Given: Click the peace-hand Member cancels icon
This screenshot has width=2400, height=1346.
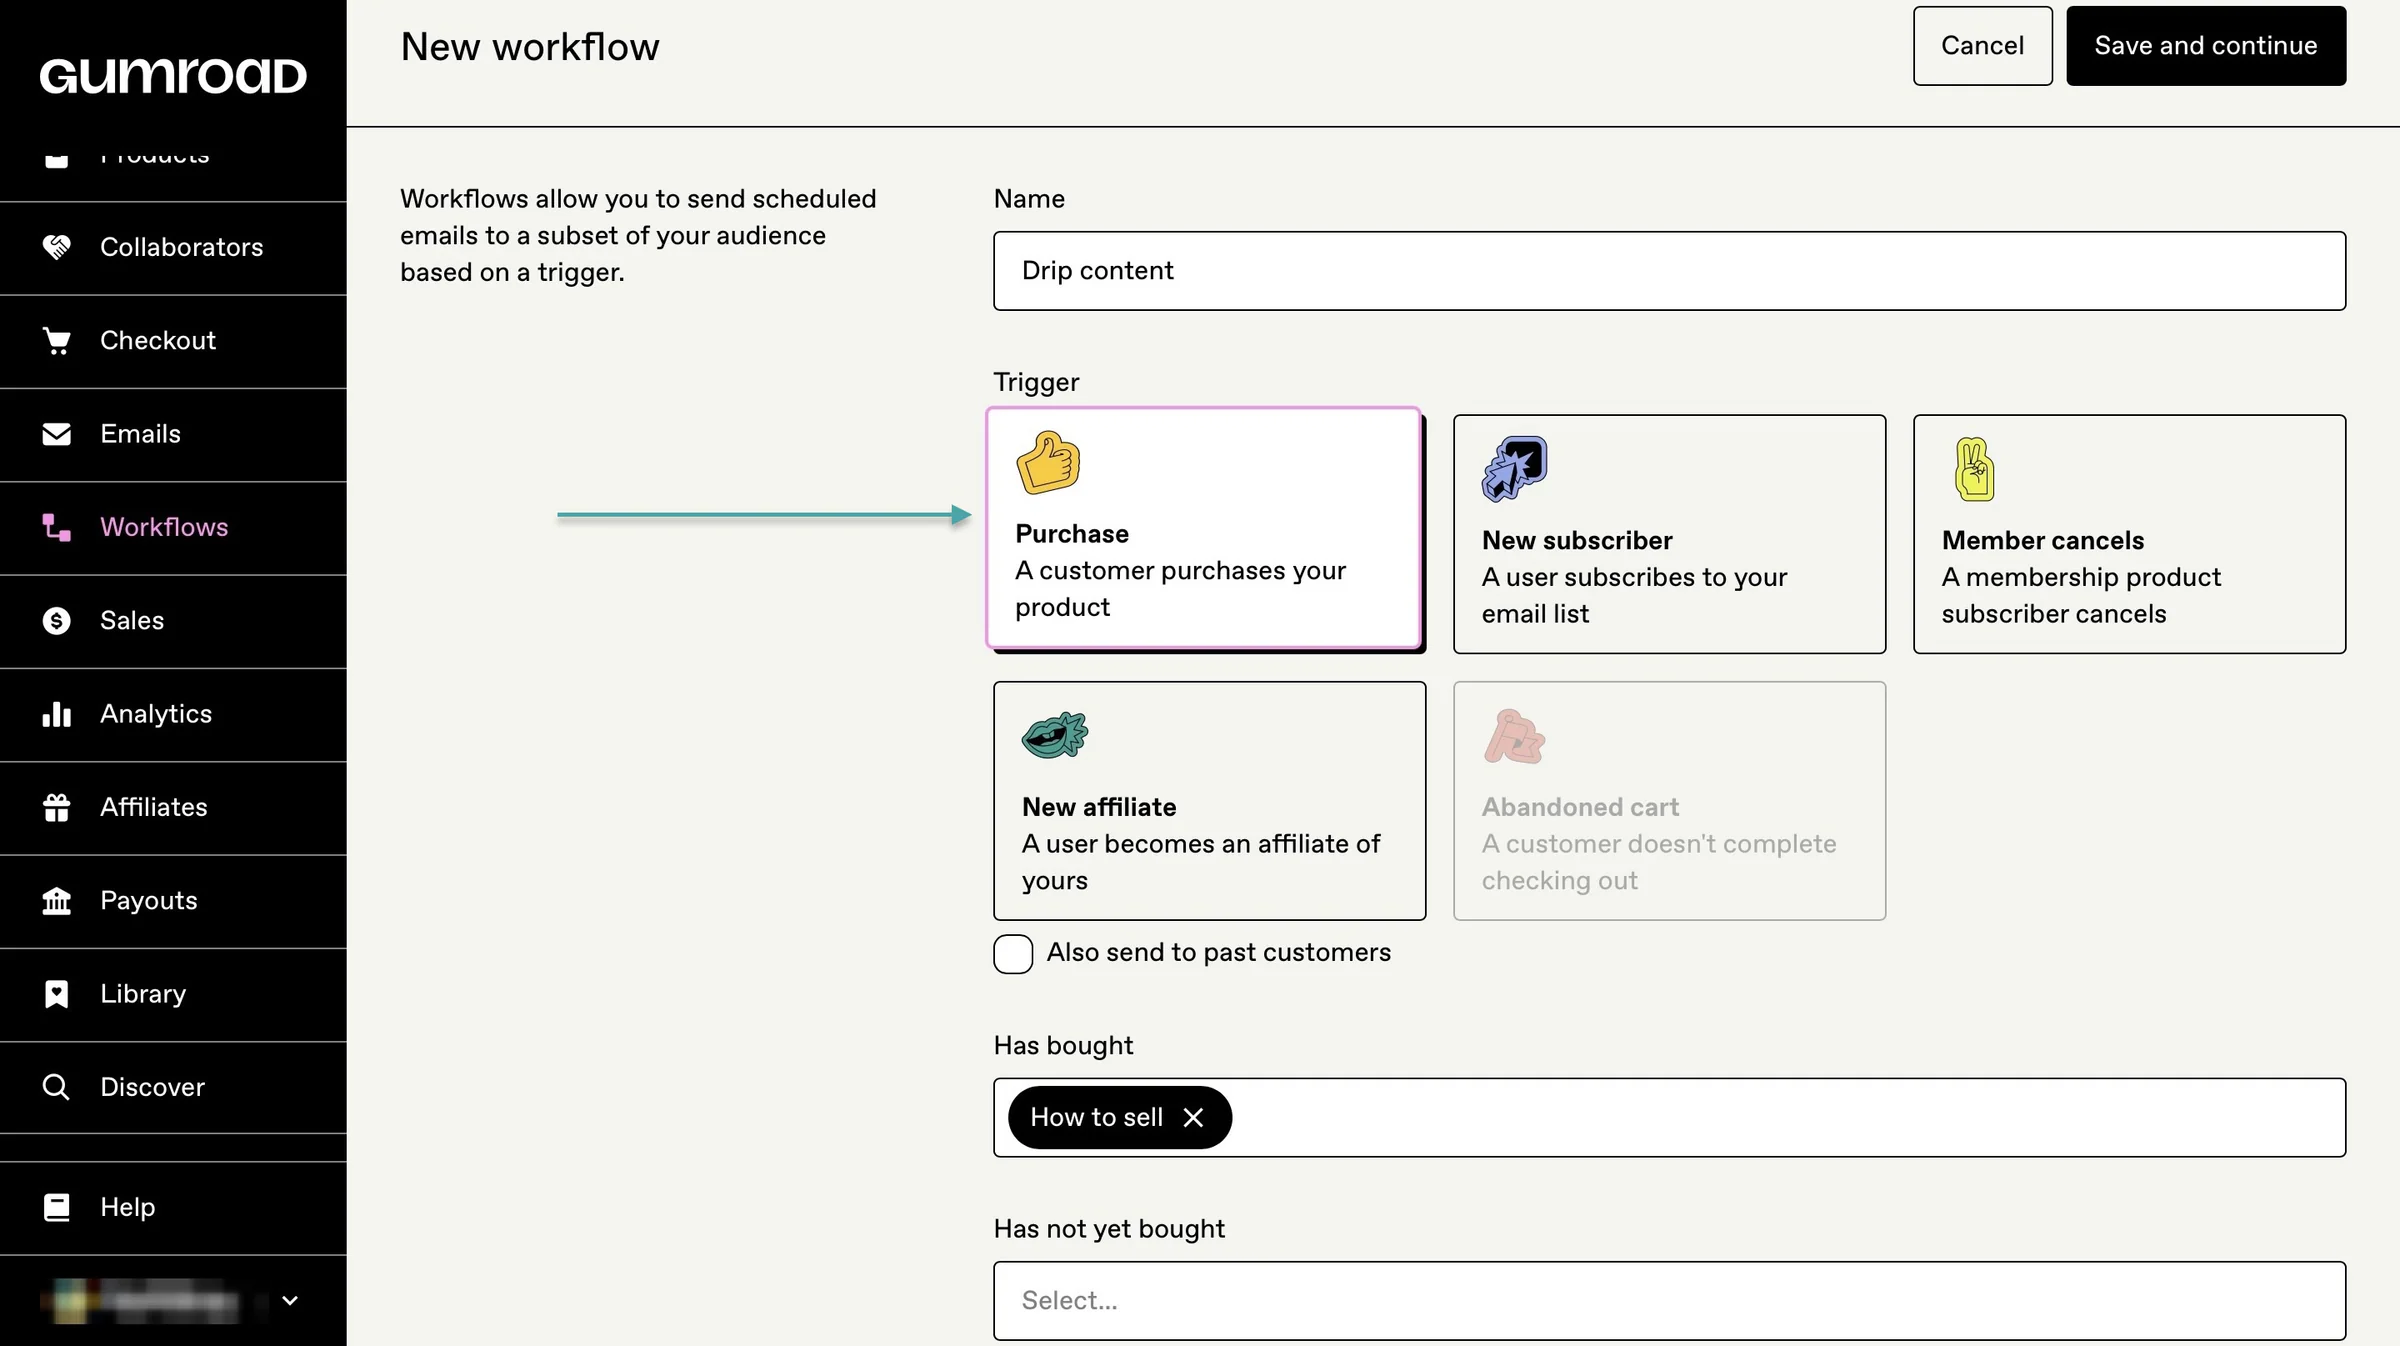Looking at the screenshot, I should point(1974,468).
